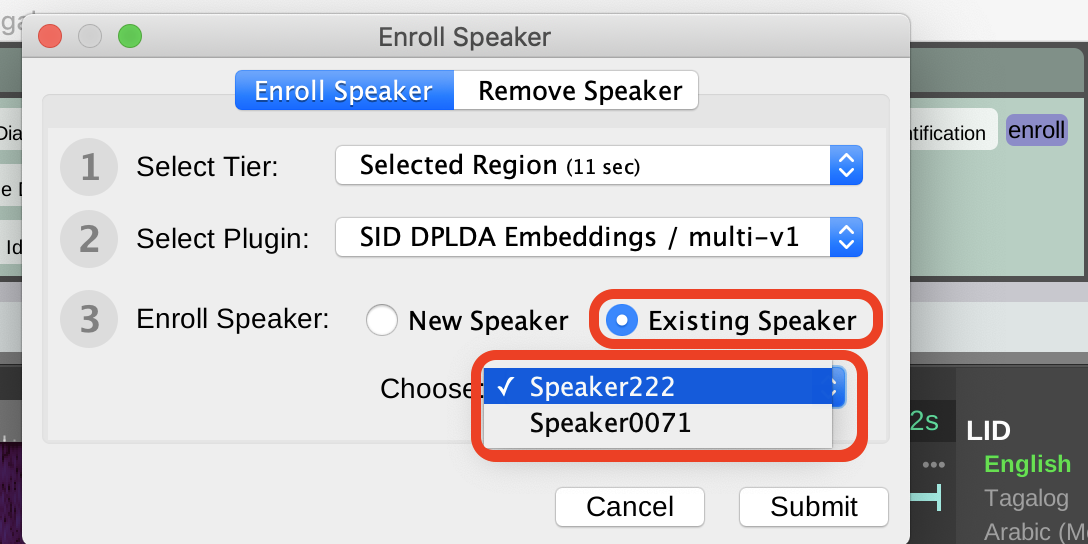Click the Cancel button
Image resolution: width=1088 pixels, height=544 pixels.
coord(629,506)
